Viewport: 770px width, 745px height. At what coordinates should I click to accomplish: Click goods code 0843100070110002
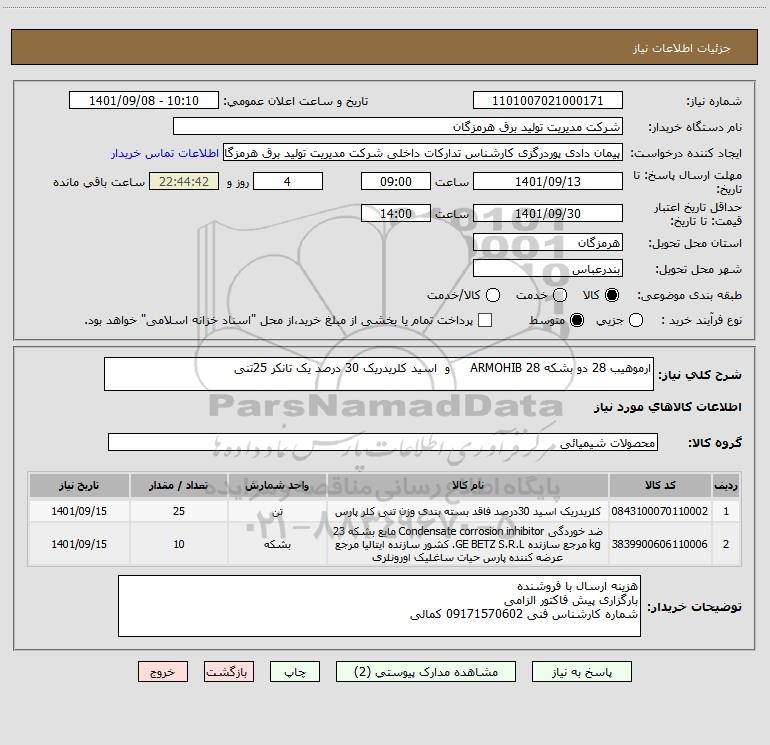(660, 511)
